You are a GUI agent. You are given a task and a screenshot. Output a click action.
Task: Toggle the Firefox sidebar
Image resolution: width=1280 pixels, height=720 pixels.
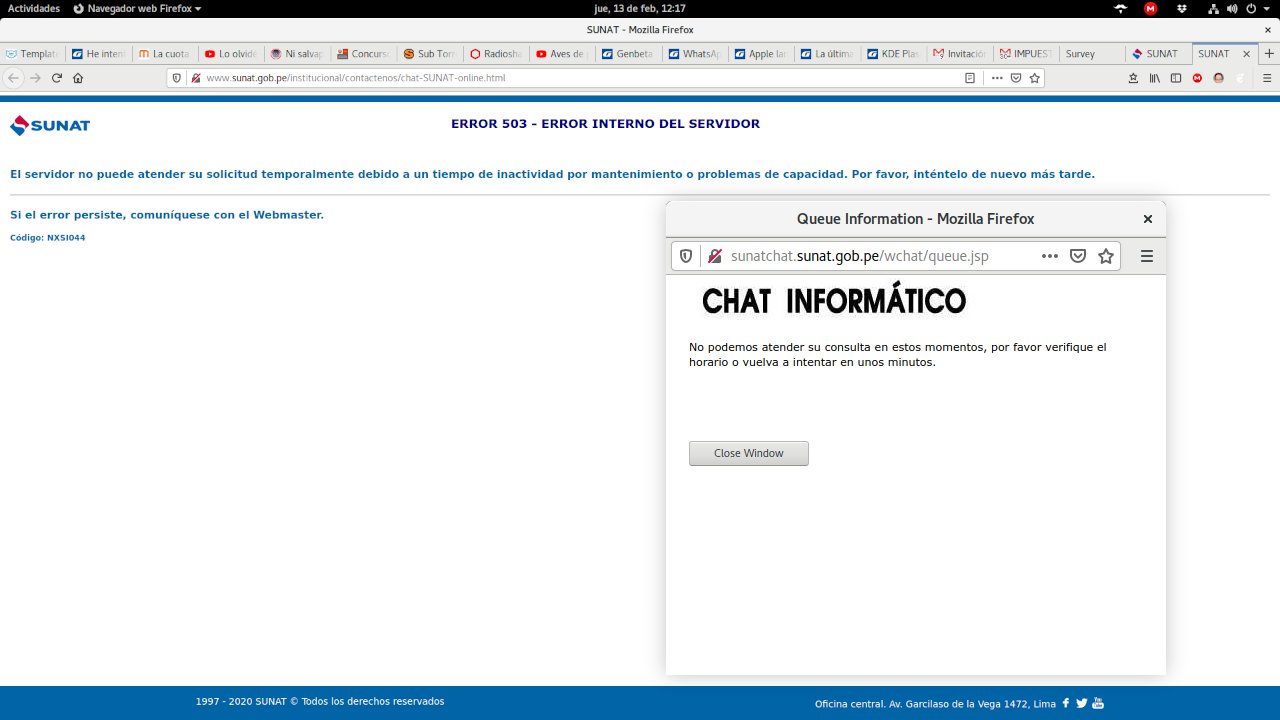click(1176, 77)
